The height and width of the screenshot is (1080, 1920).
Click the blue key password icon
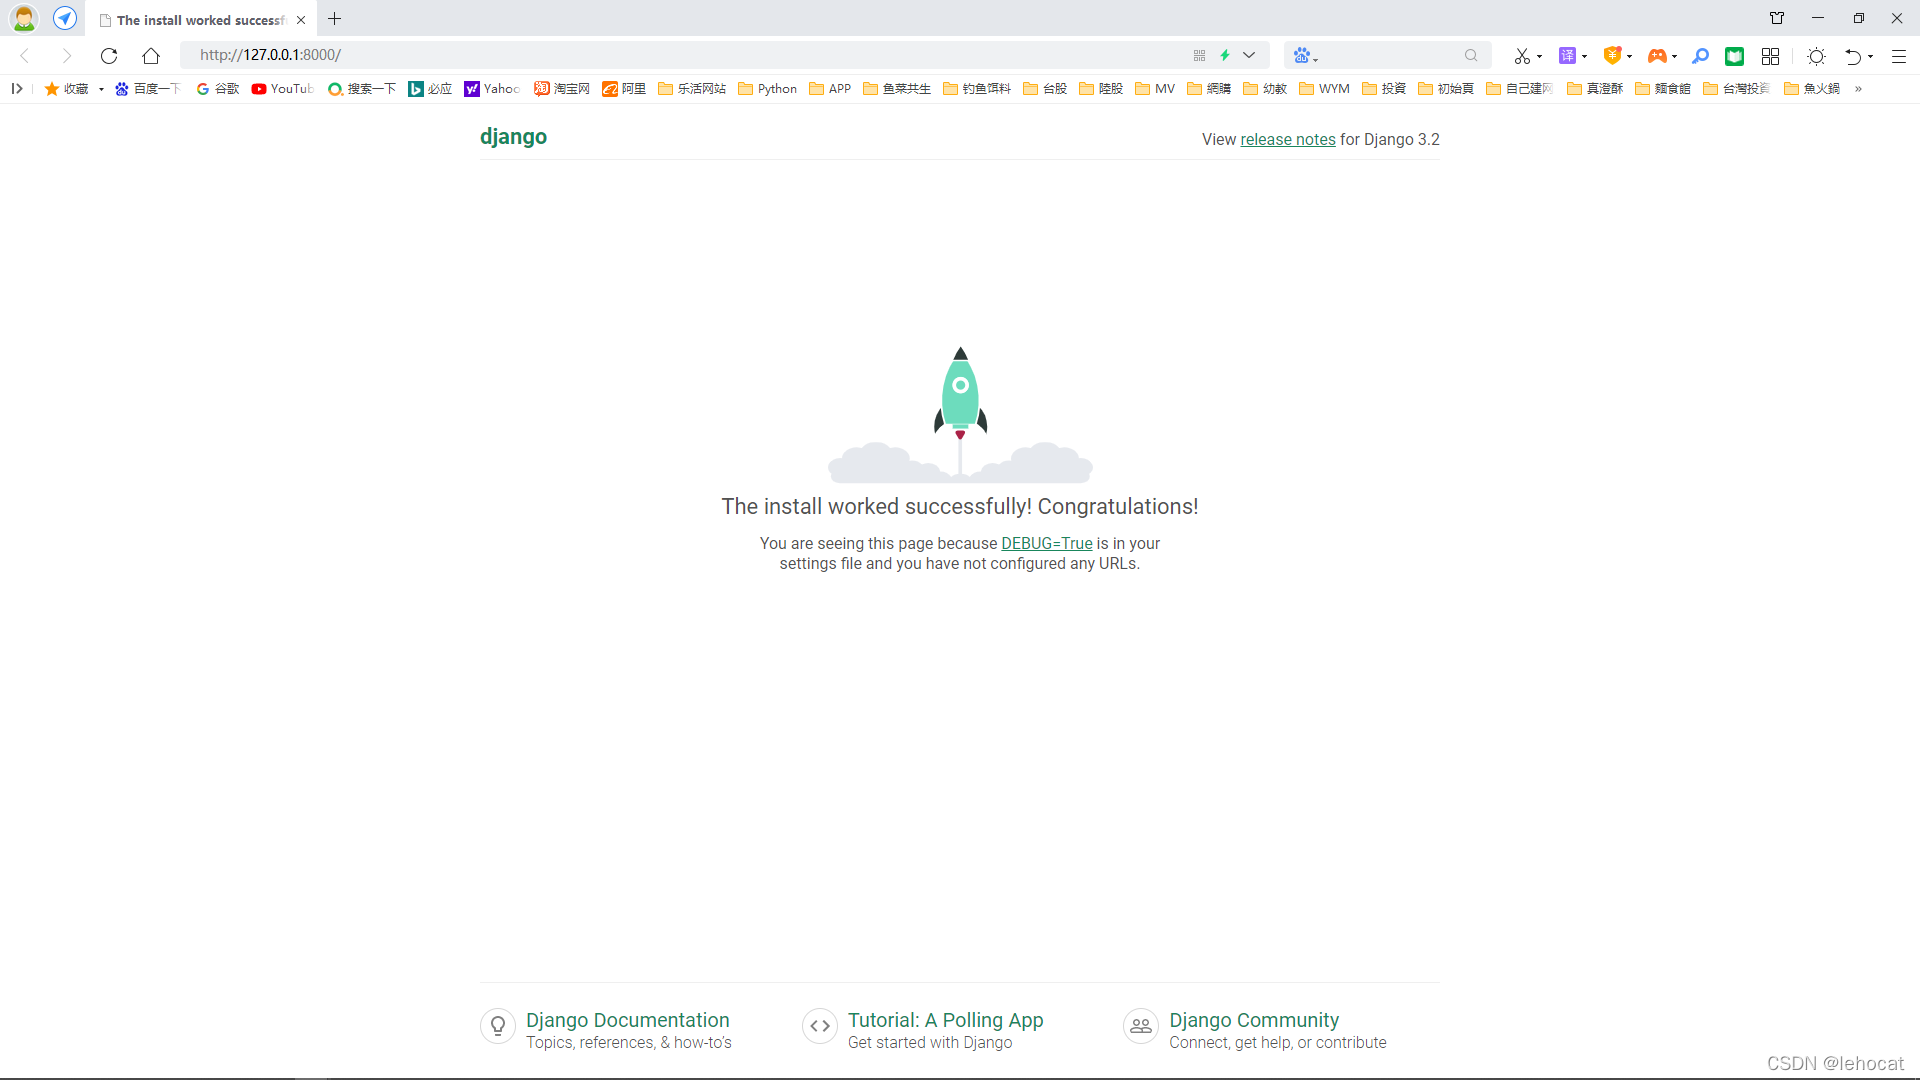coord(1700,56)
